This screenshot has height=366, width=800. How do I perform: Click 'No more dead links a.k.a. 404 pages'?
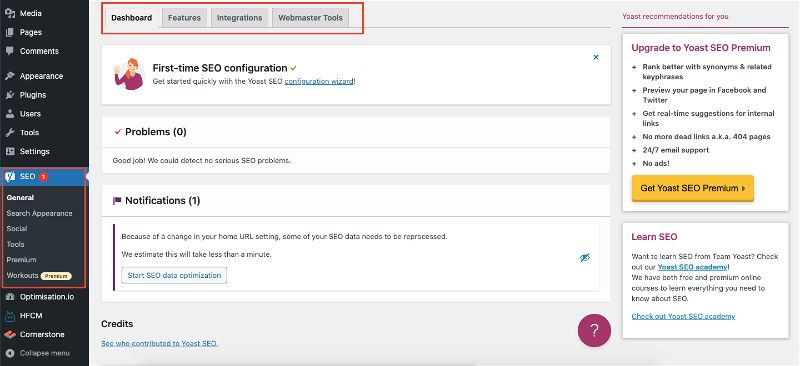(x=706, y=137)
